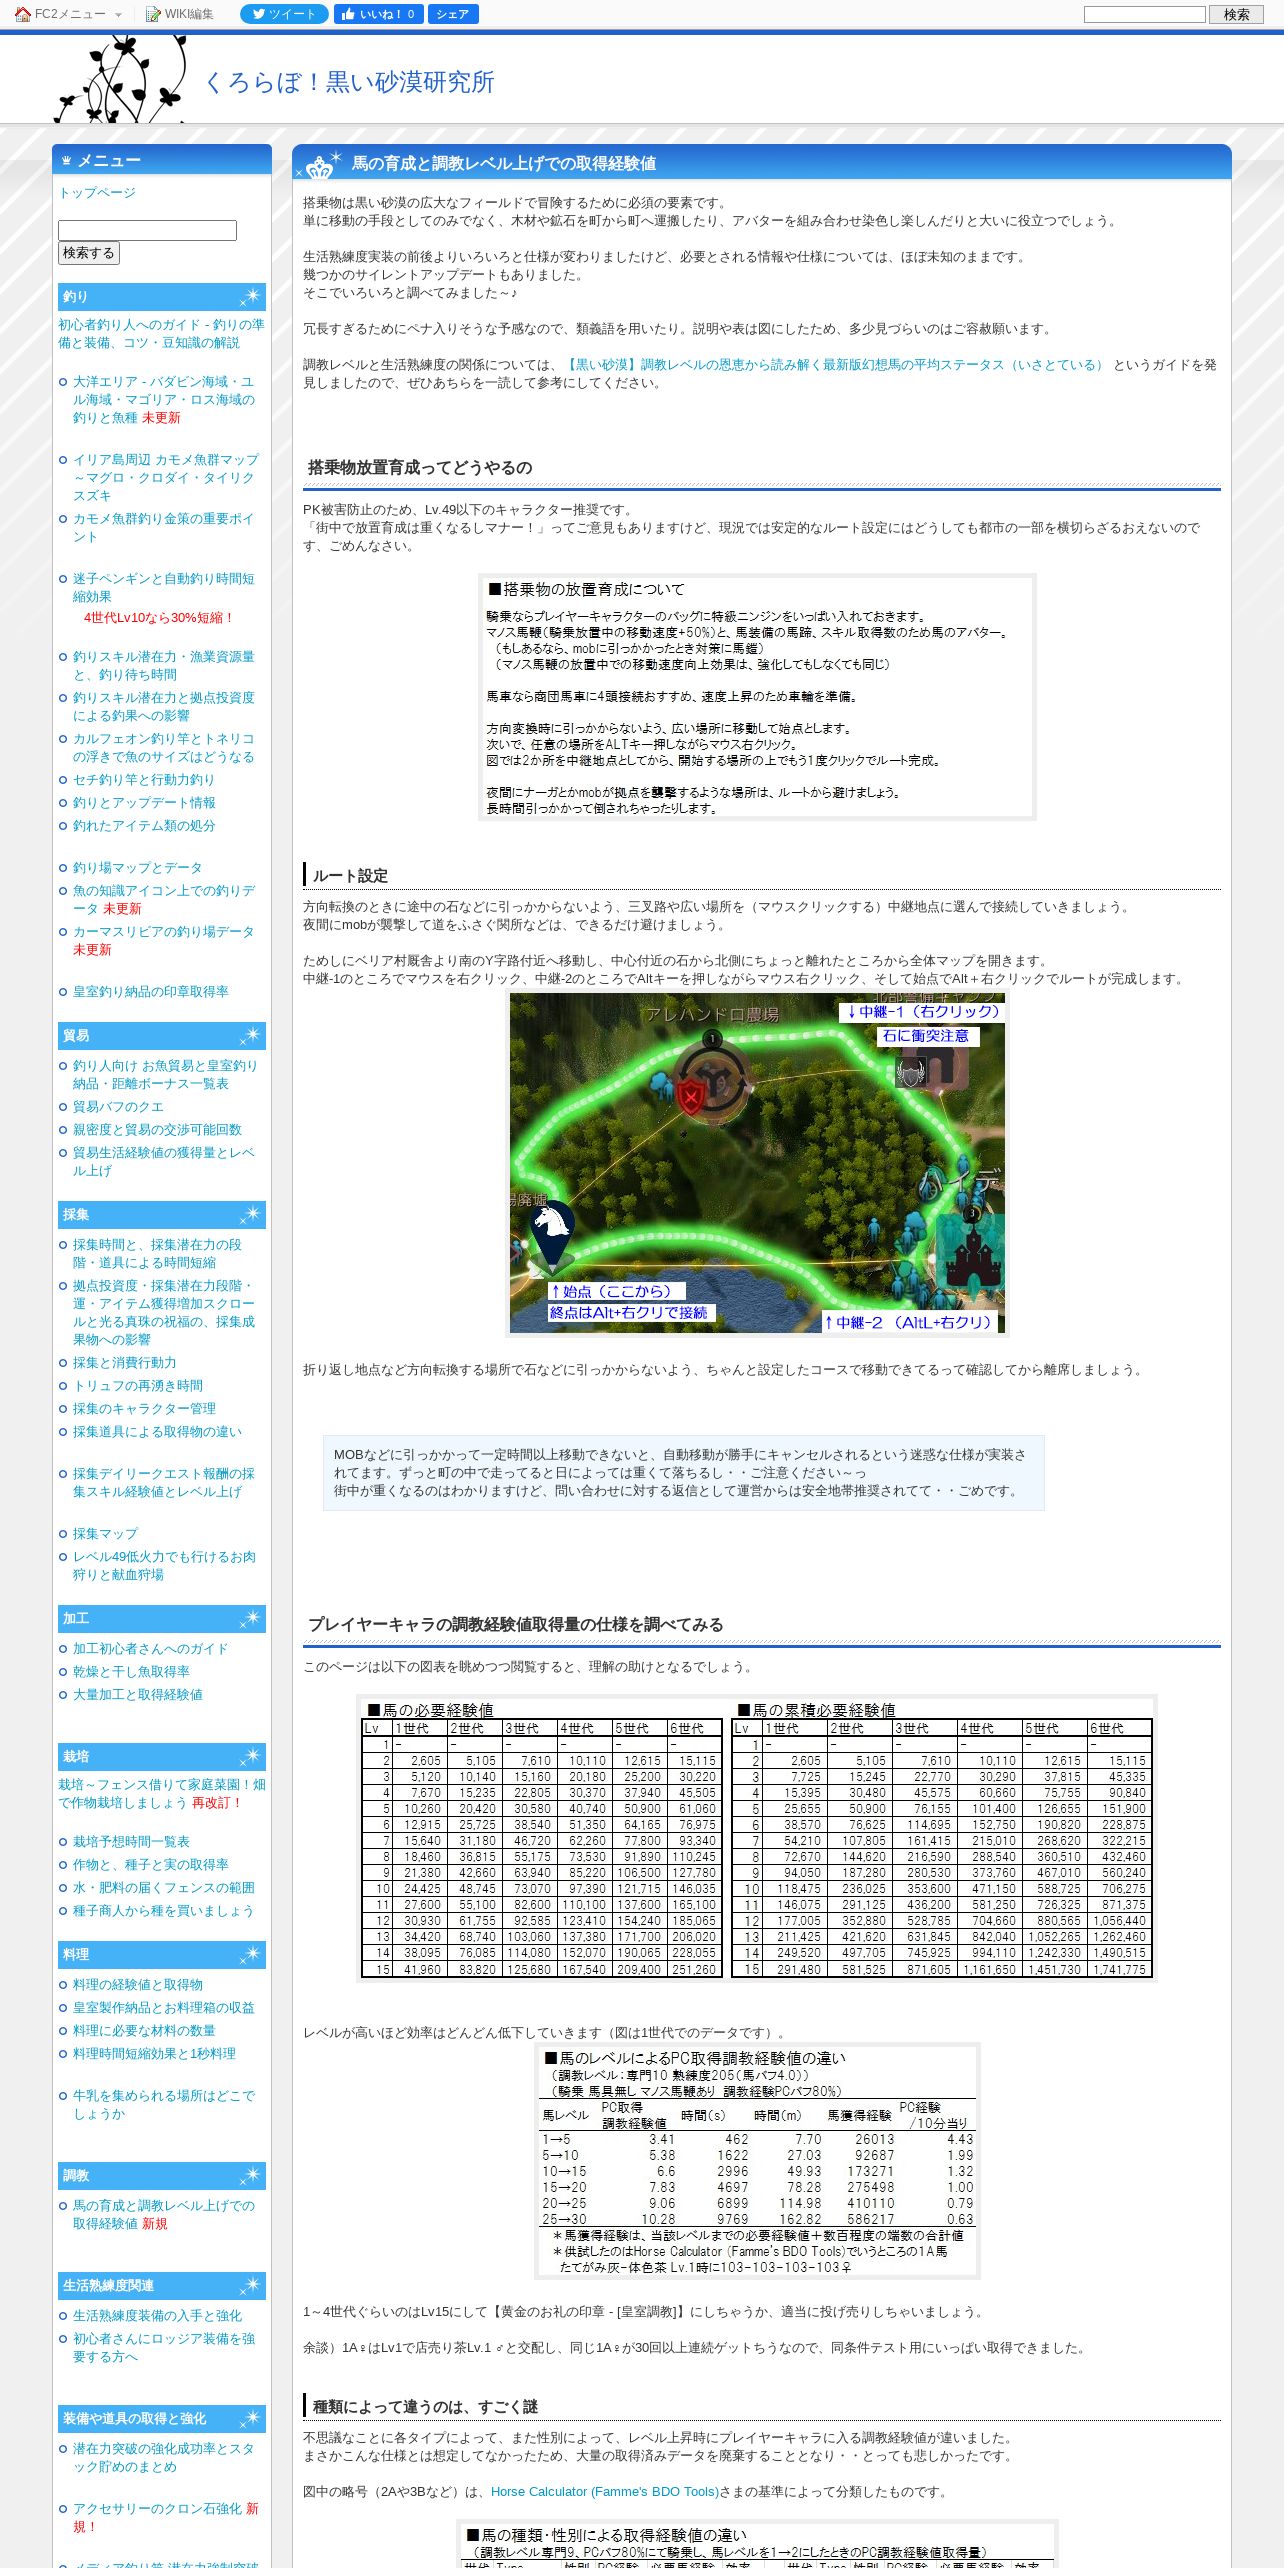Image resolution: width=1284 pixels, height=2568 pixels.
Task: Open the くろらぼ！黒い砂漠研究所 site title
Action: (x=350, y=82)
